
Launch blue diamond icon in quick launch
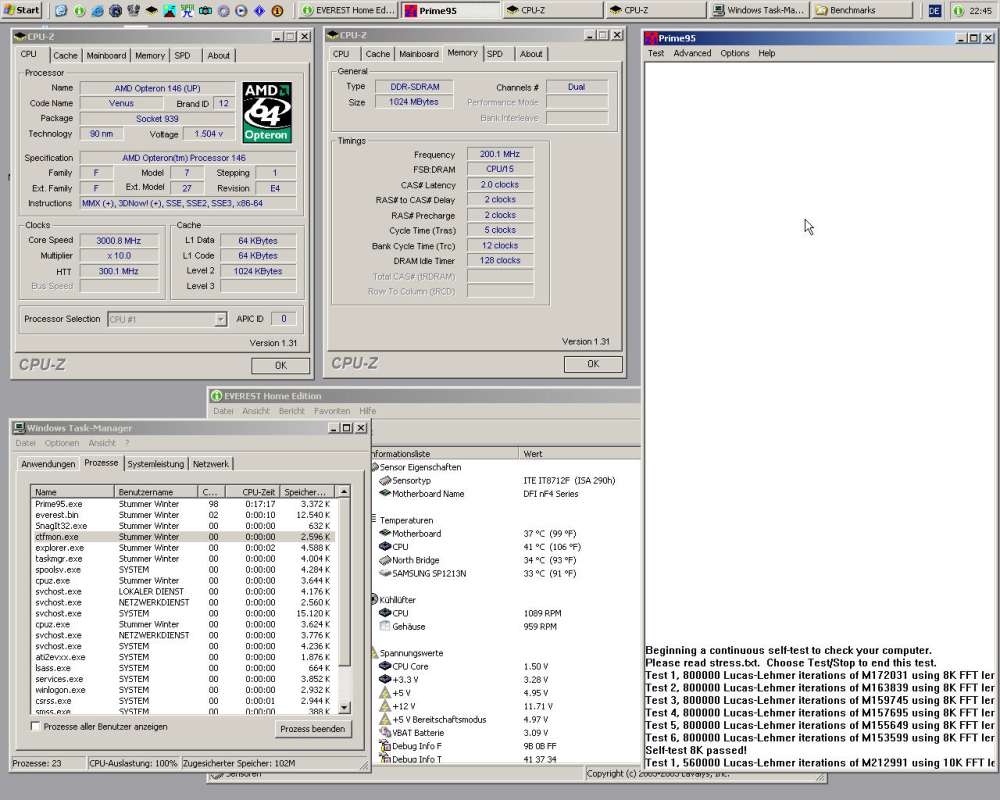coord(259,10)
